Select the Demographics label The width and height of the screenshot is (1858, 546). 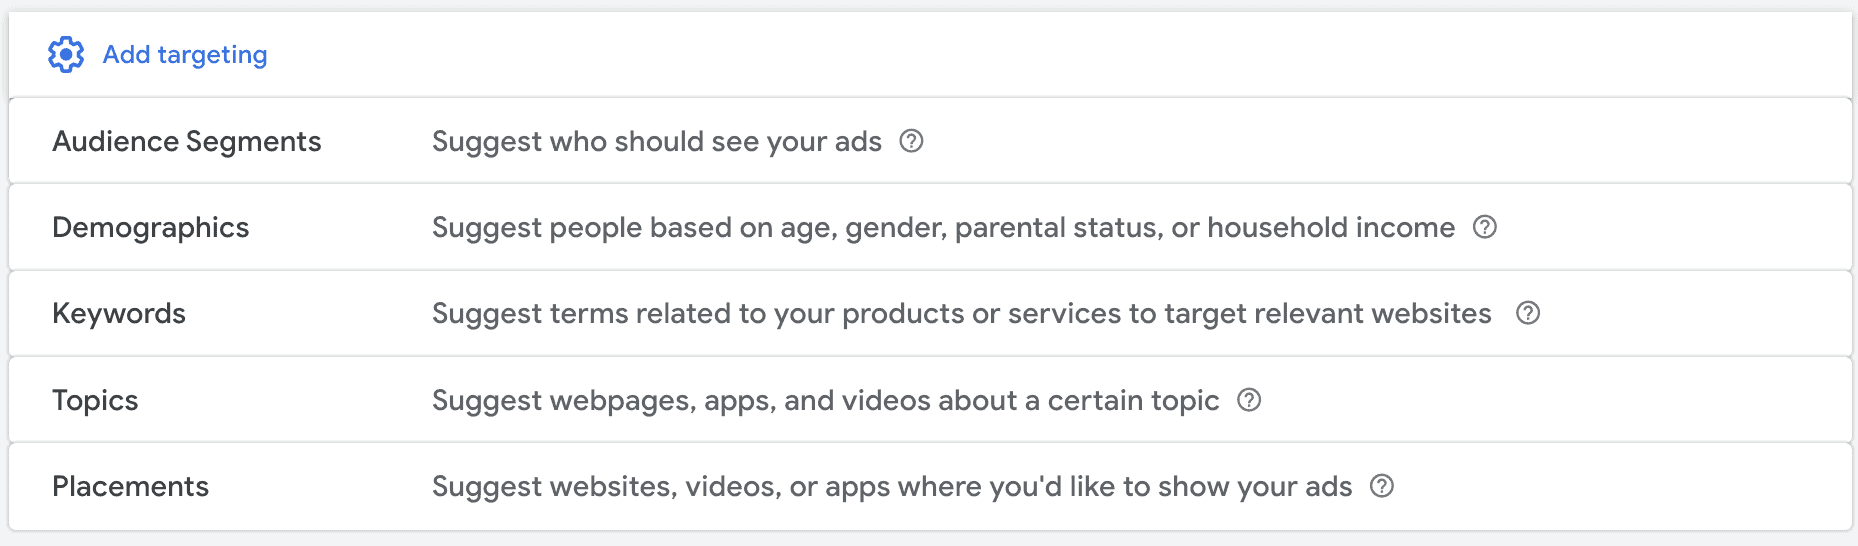(150, 228)
